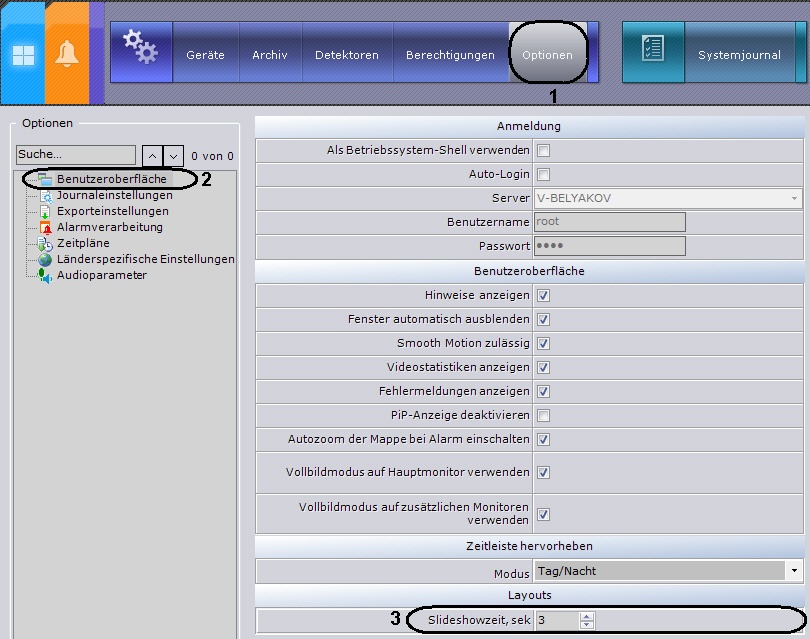Click the Journaleinstellungen tree icon
This screenshot has height=639, width=810.
click(x=45, y=196)
